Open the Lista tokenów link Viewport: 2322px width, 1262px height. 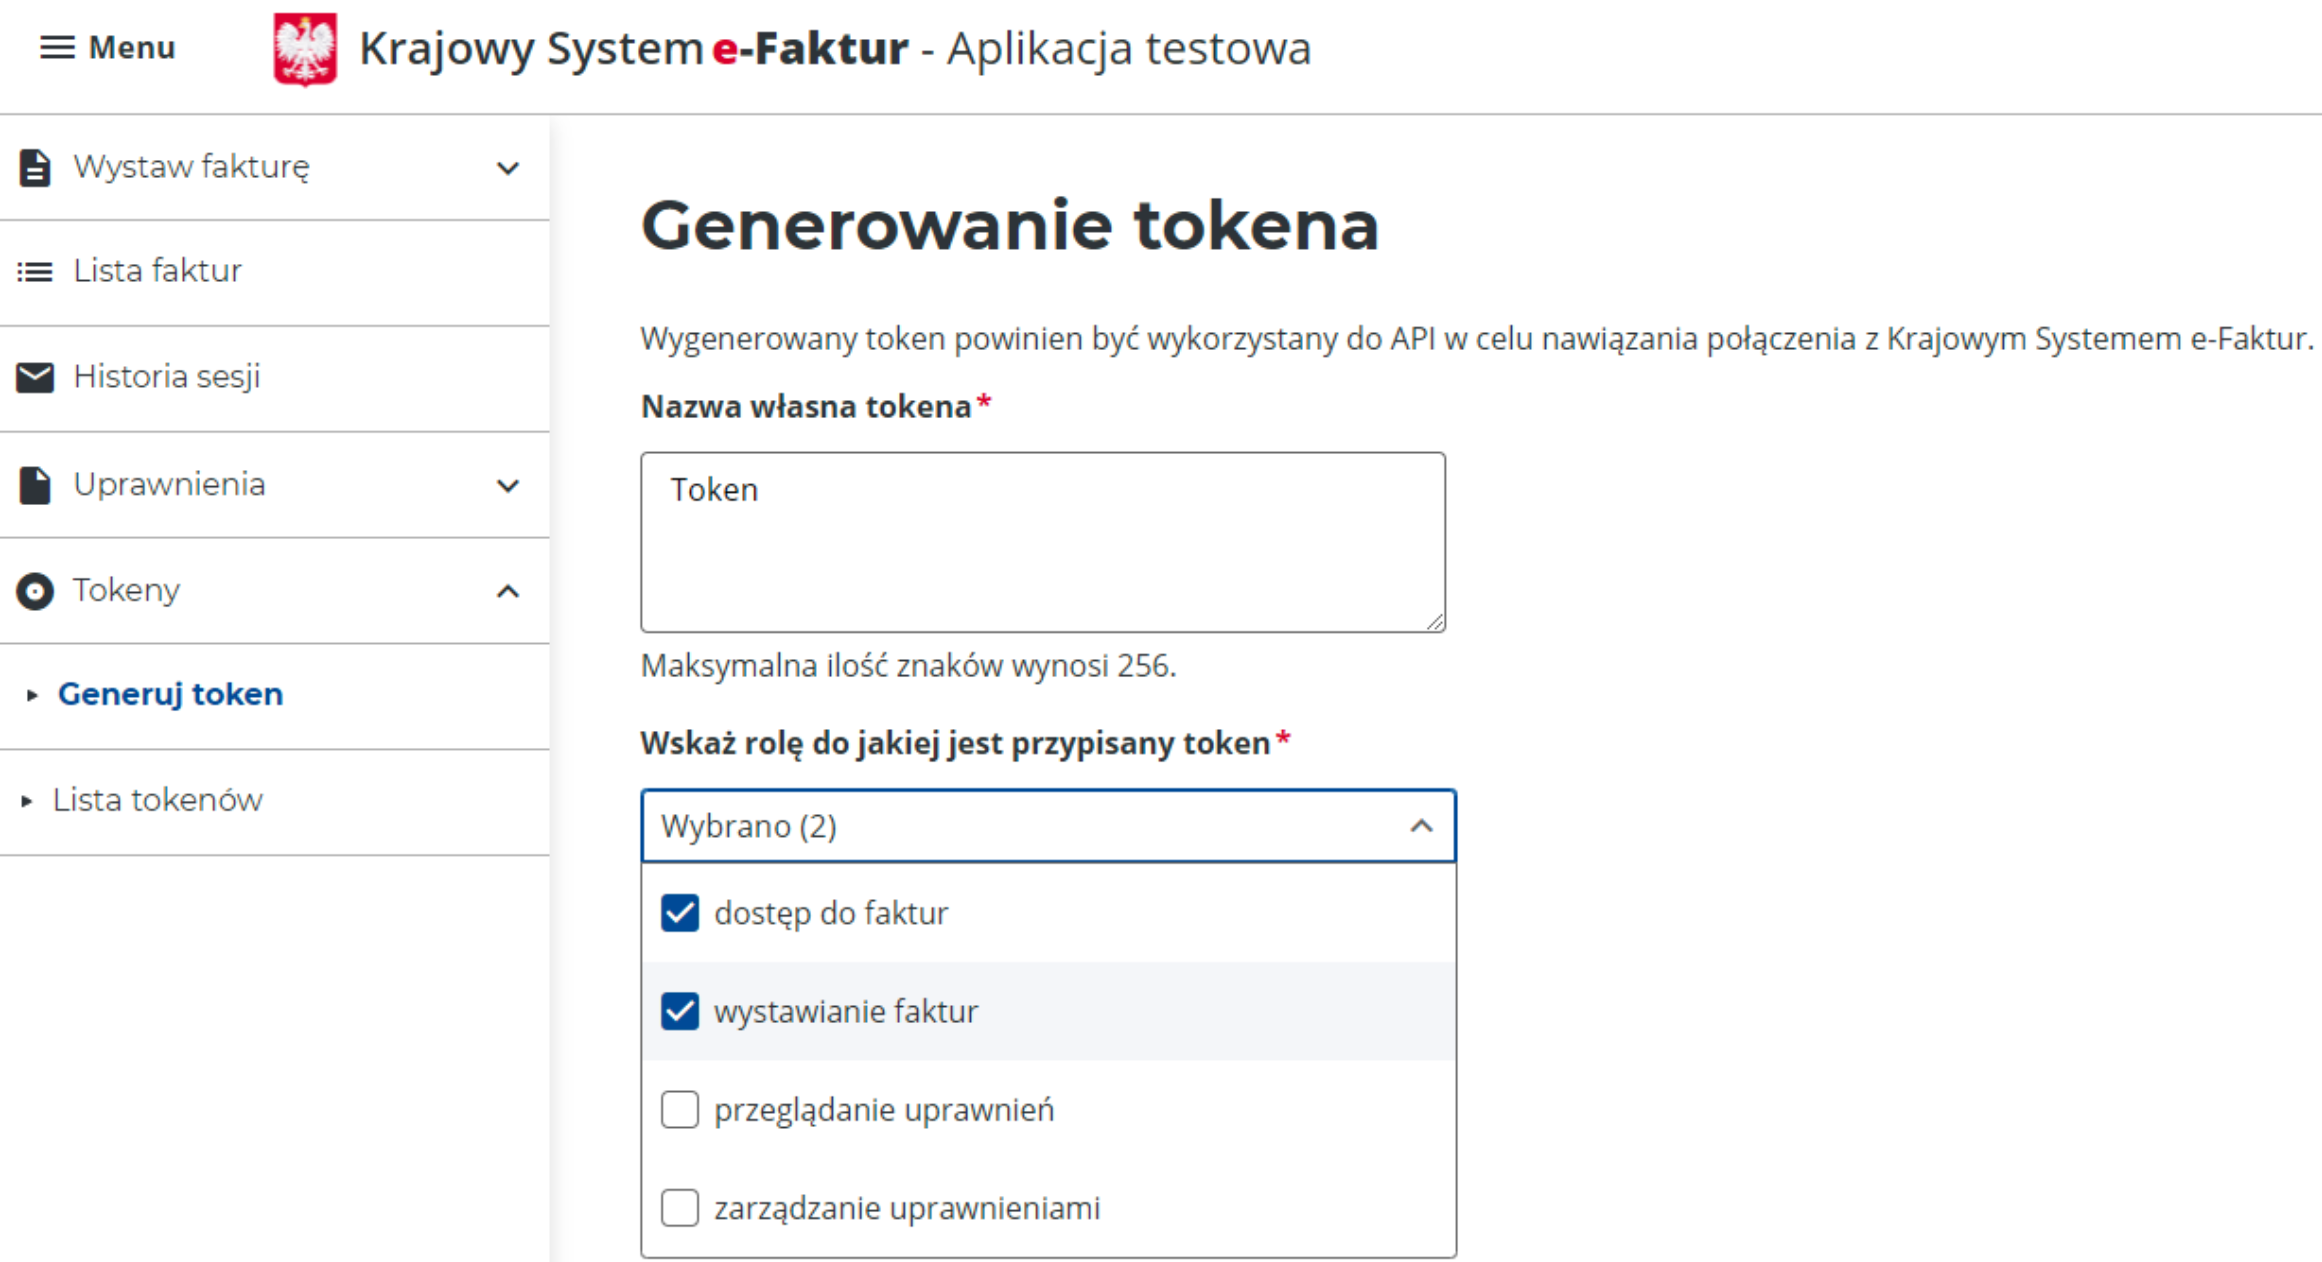pos(157,799)
